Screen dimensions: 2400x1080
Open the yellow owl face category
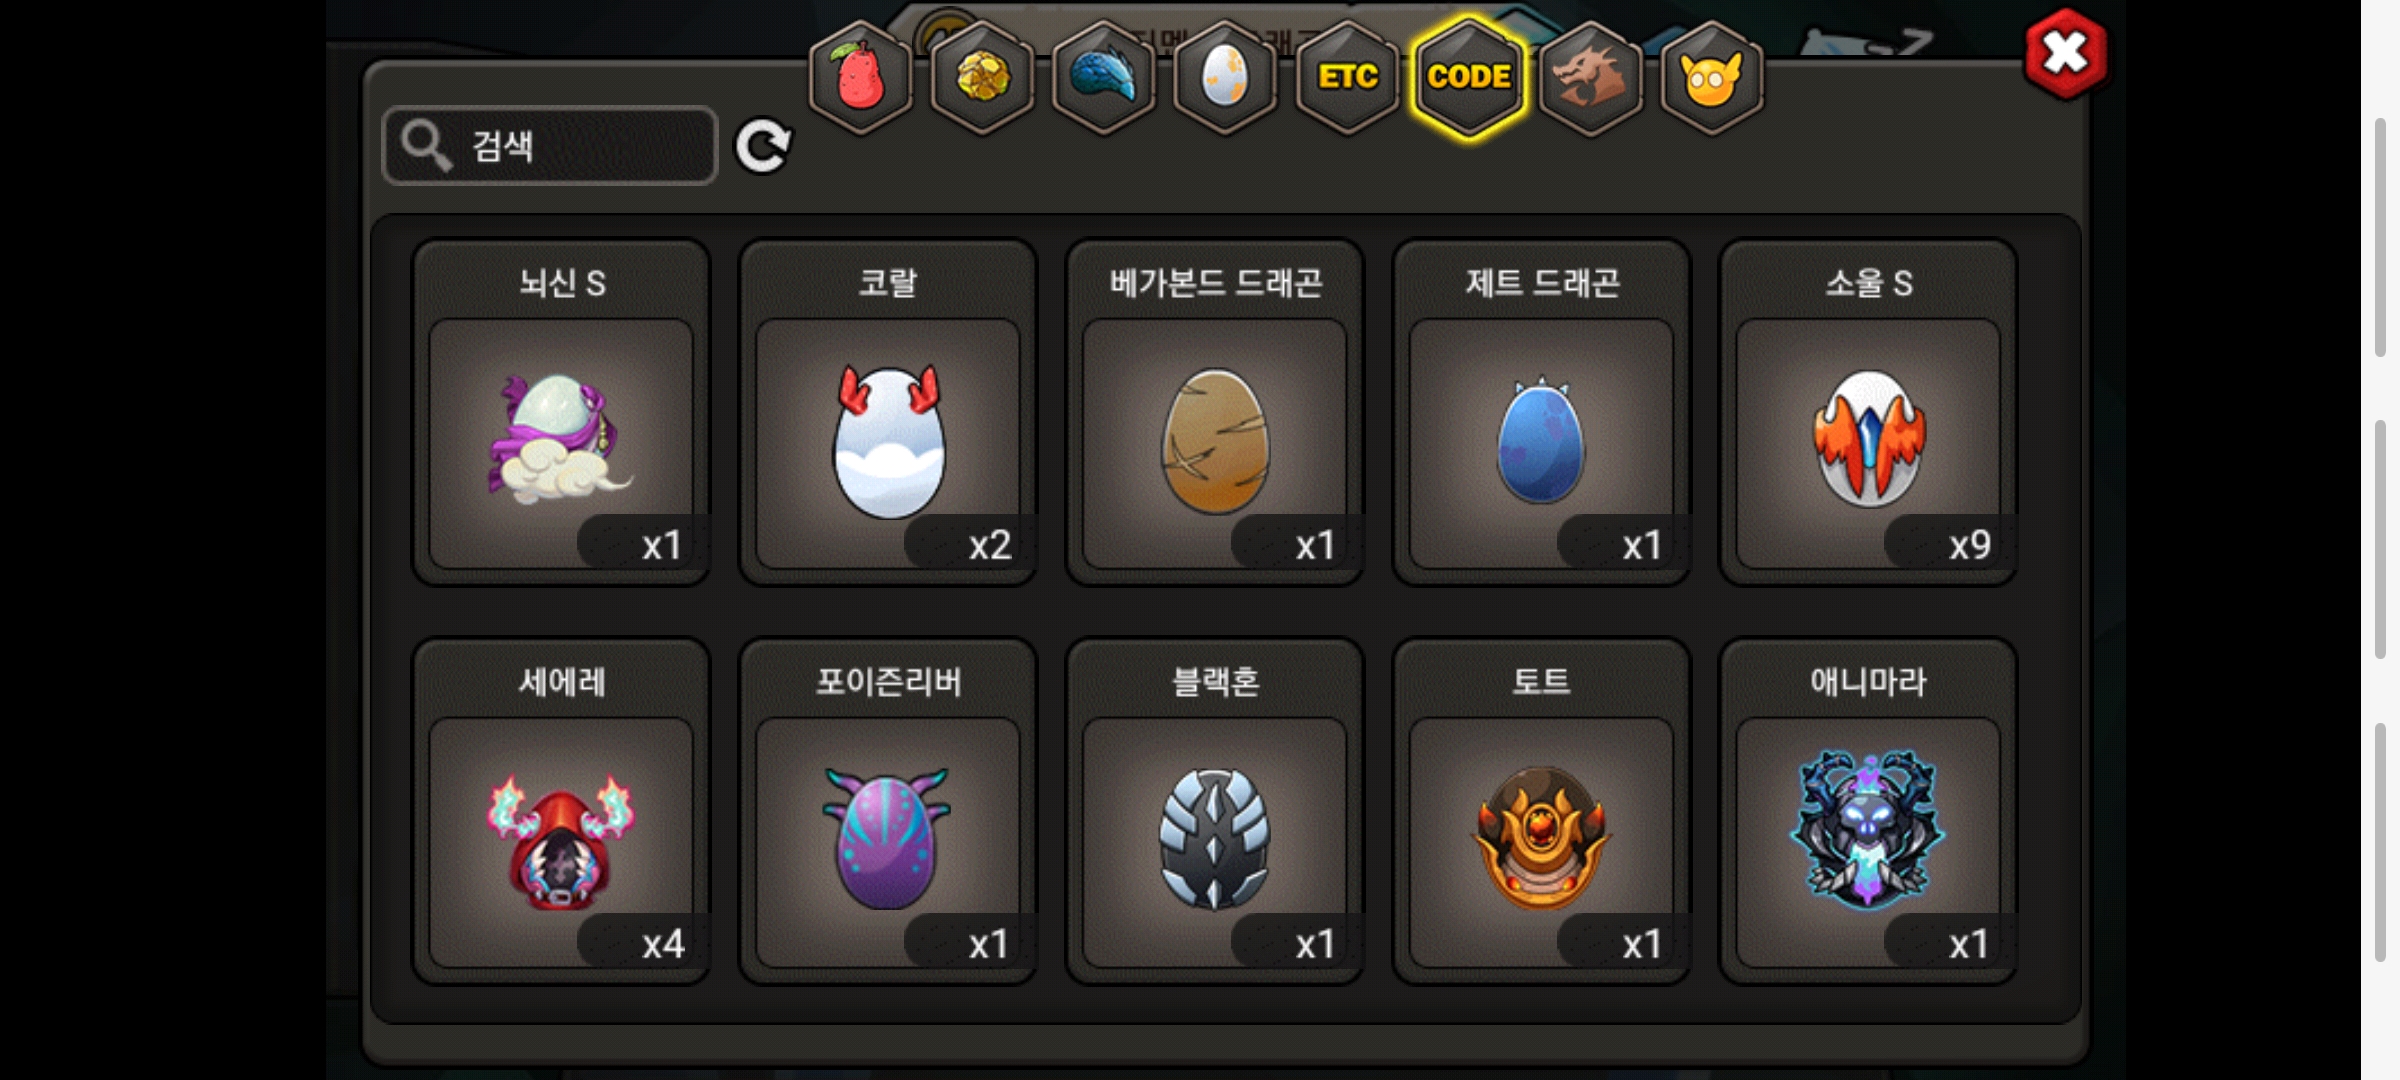click(1712, 77)
